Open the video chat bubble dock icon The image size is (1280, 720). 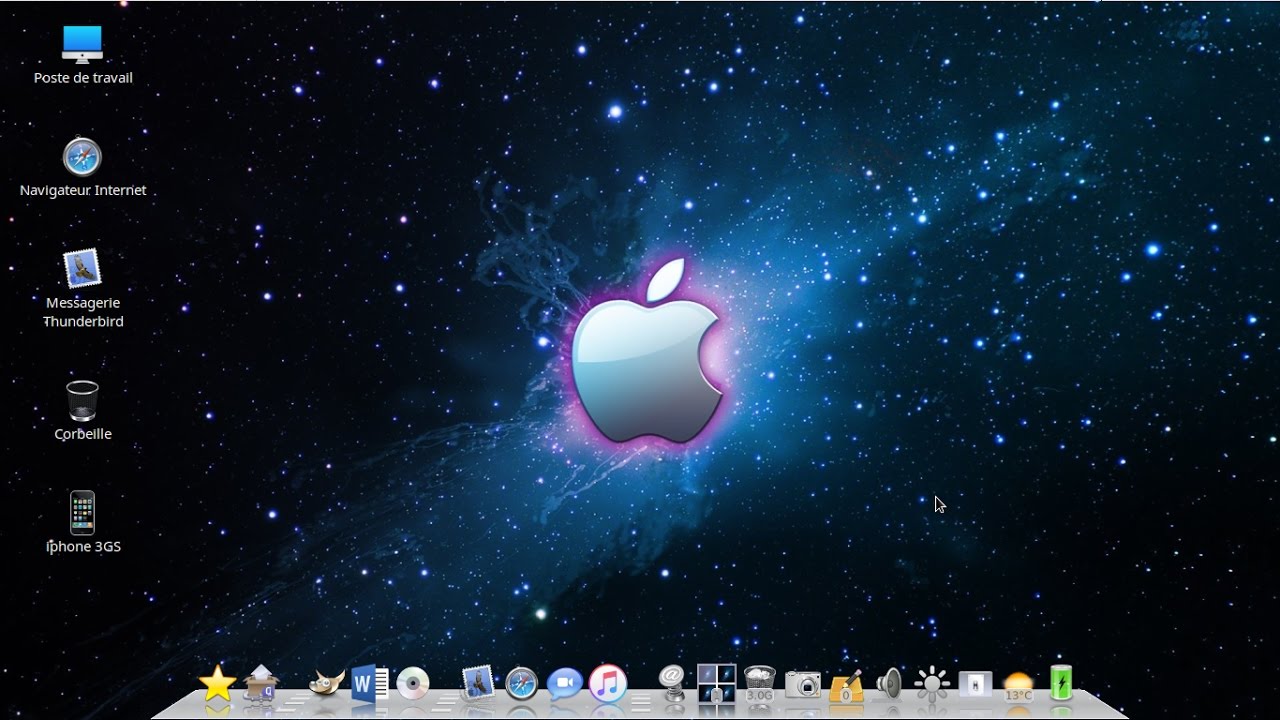(564, 684)
